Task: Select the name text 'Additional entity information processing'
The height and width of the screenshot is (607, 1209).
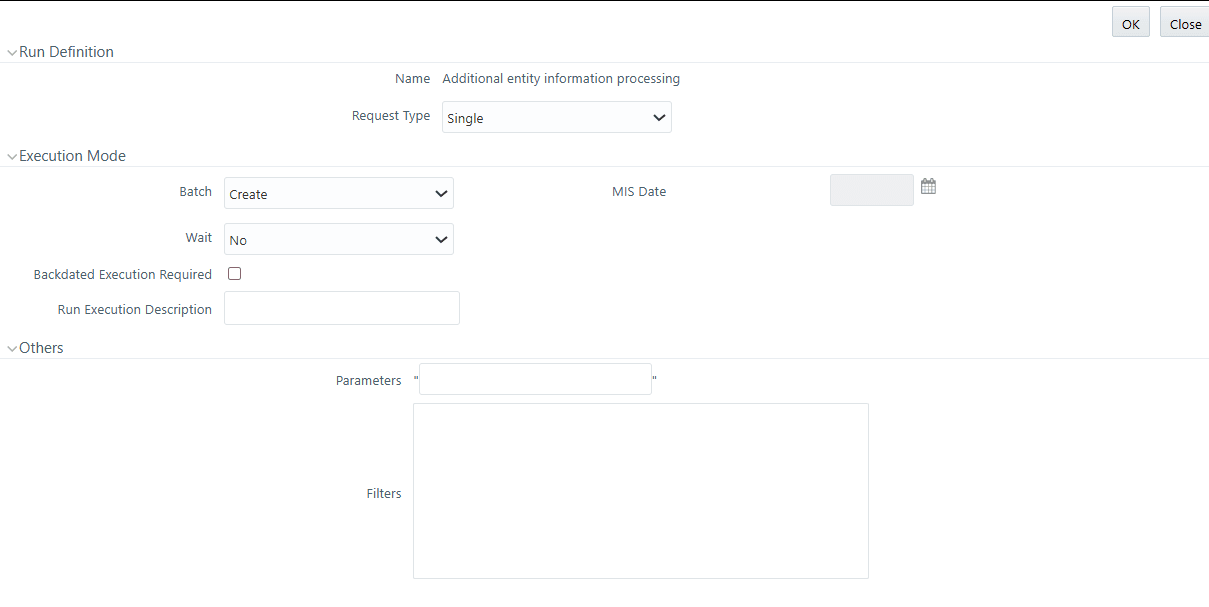Action: (561, 78)
